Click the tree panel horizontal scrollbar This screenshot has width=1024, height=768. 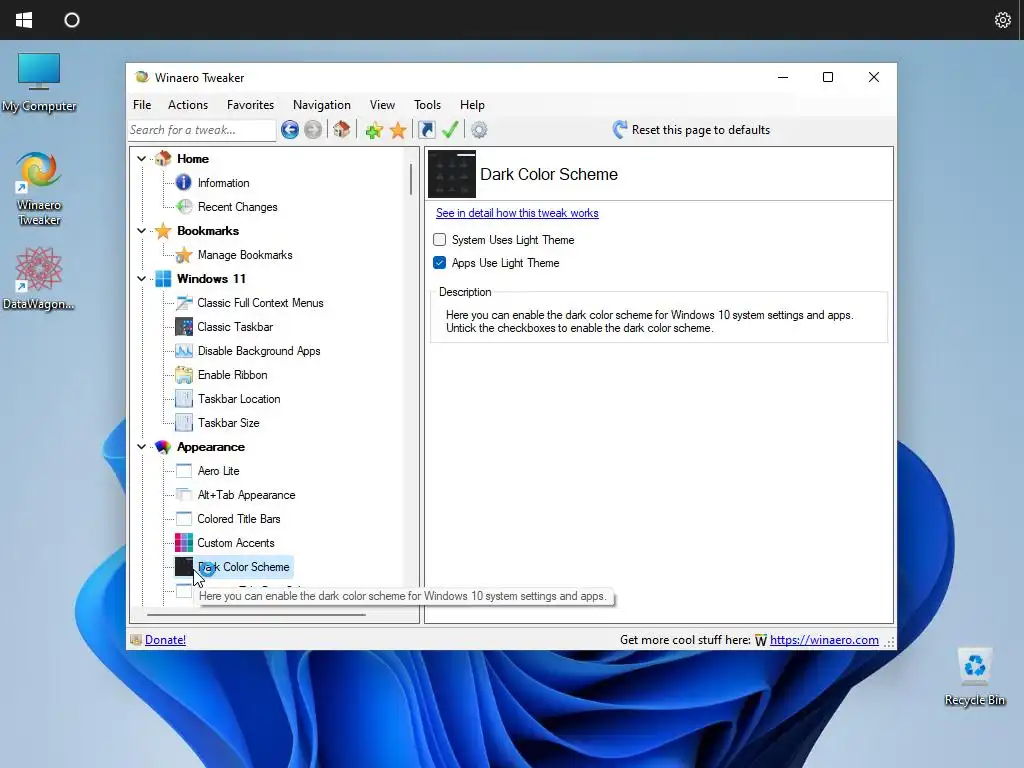pyautogui.click(x=256, y=615)
